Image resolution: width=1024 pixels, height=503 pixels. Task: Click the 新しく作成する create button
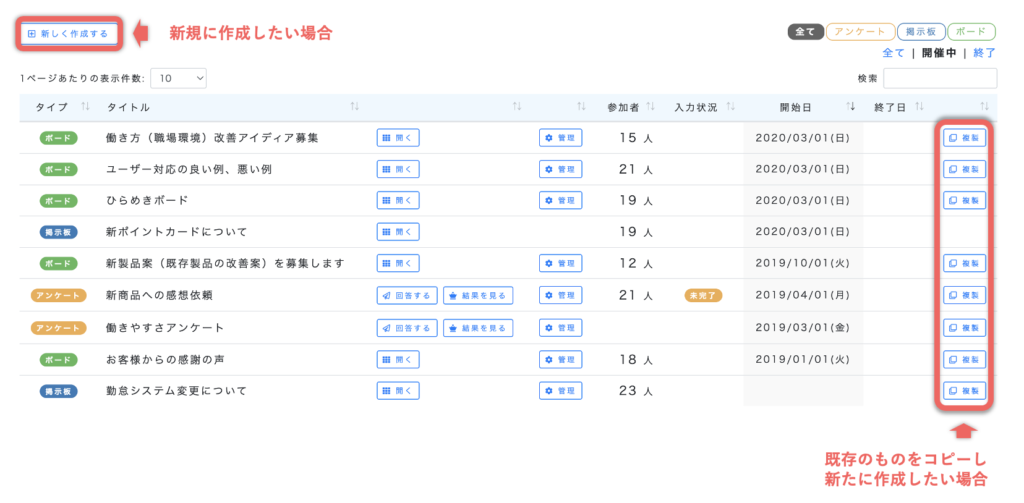click(x=70, y=33)
